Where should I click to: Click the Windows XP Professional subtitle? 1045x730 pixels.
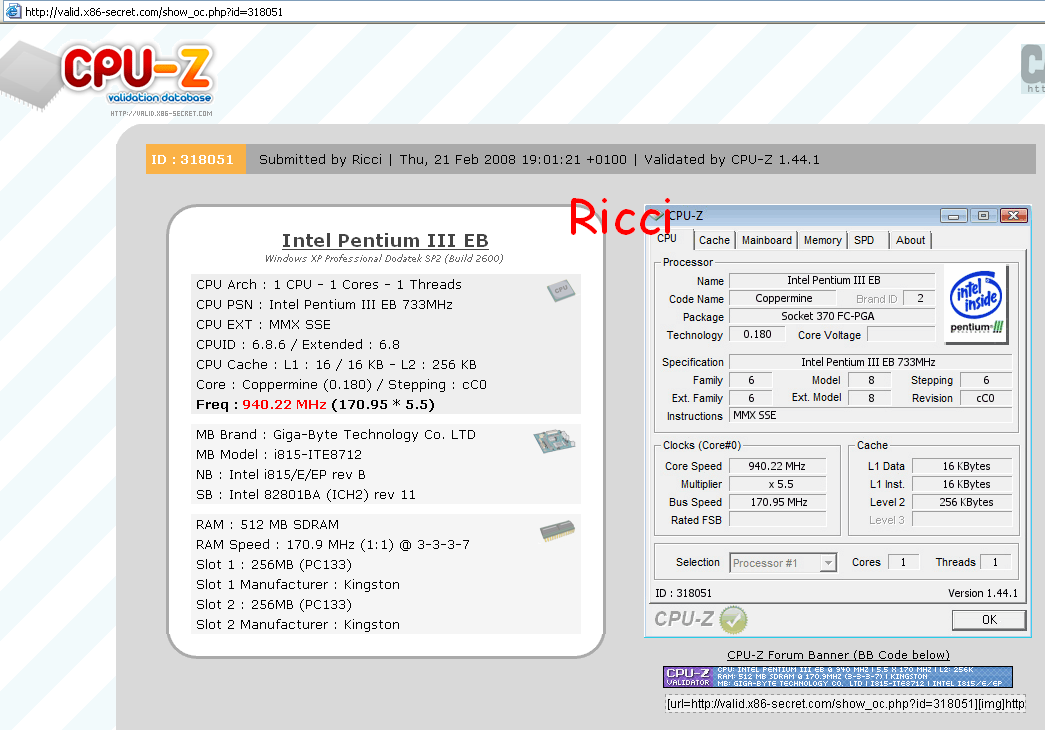coord(384,259)
